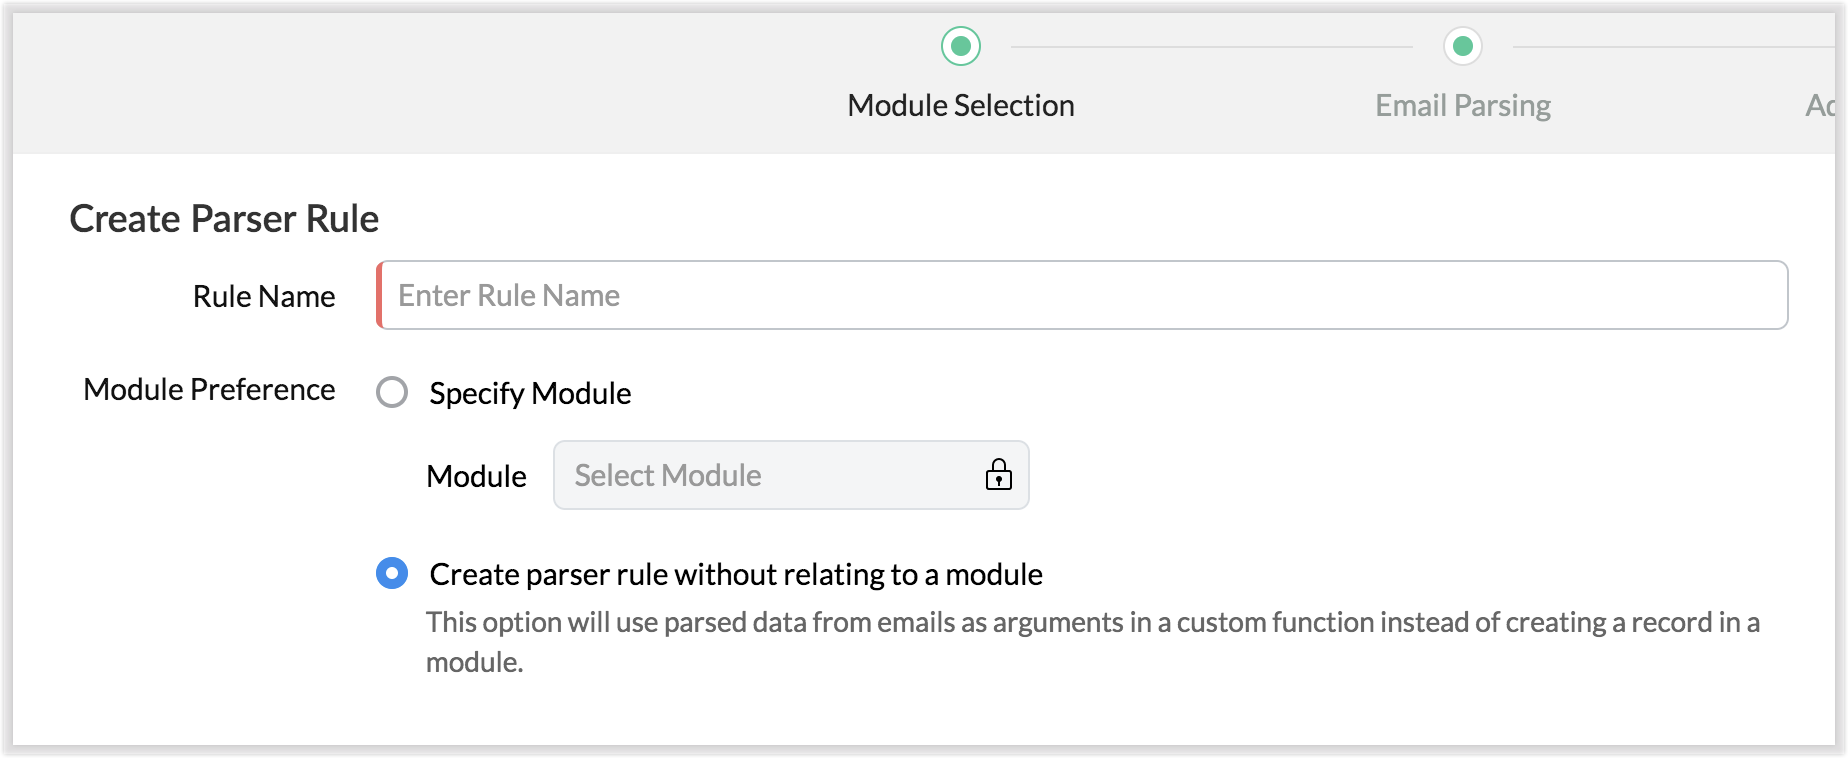Click the line connecting Module Selection and Email Parsing

click(x=1211, y=47)
